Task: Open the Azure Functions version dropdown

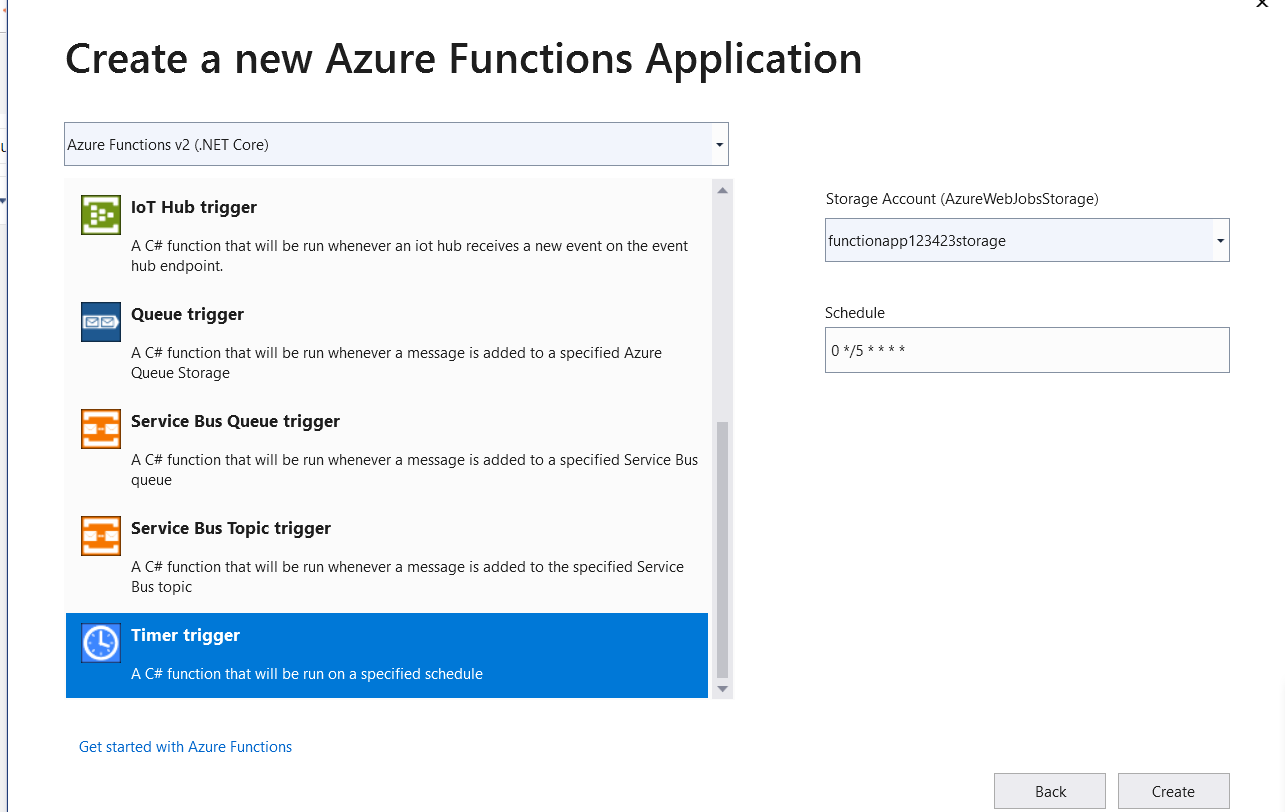Action: click(718, 143)
